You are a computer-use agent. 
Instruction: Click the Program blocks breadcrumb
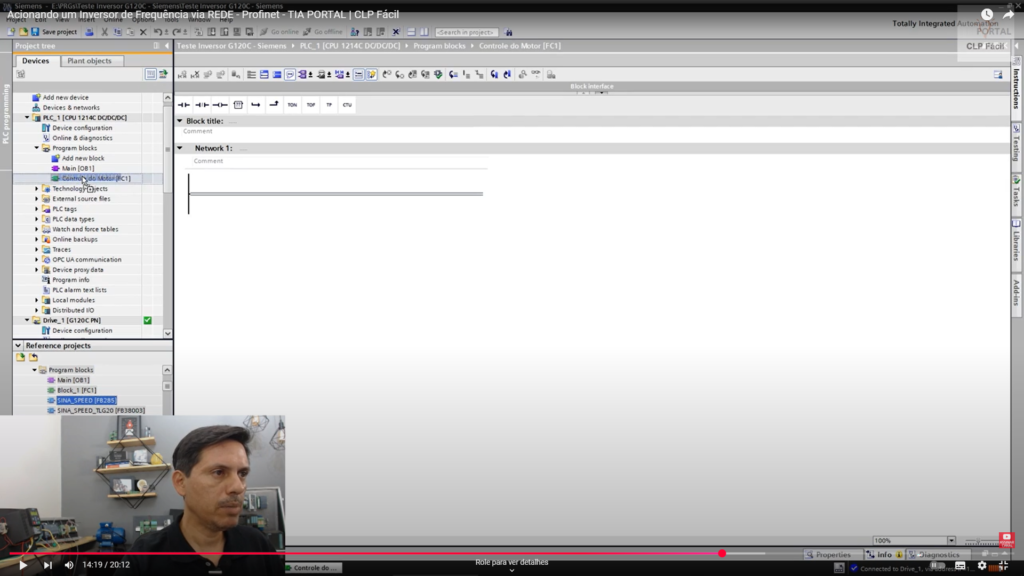(440, 46)
